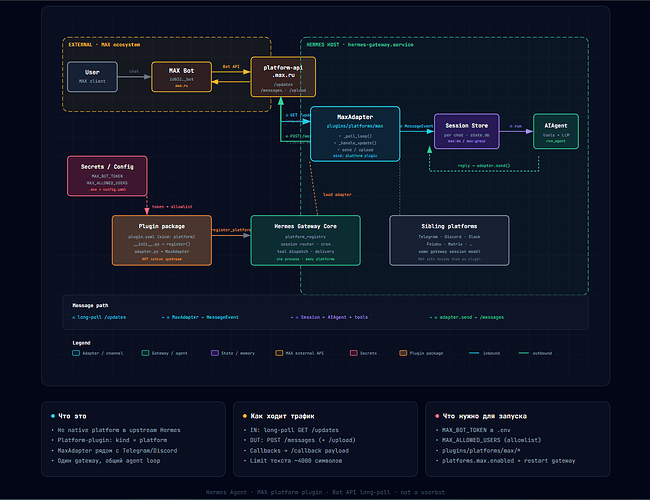Select the platform-api.max.ru node
650x500 pixels.
click(283, 77)
